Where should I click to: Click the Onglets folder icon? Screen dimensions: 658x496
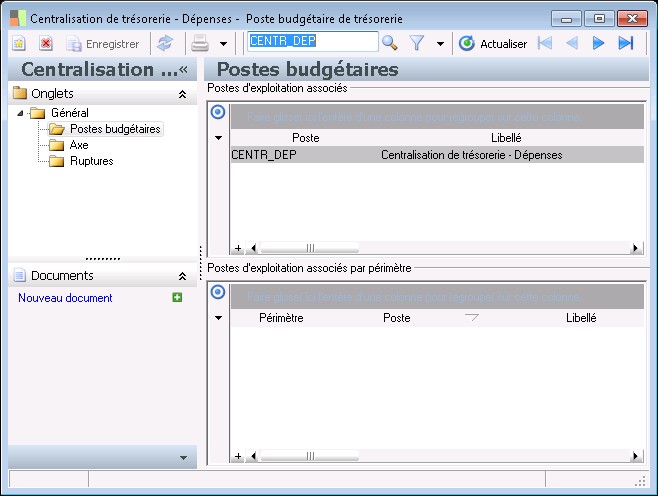coord(19,93)
